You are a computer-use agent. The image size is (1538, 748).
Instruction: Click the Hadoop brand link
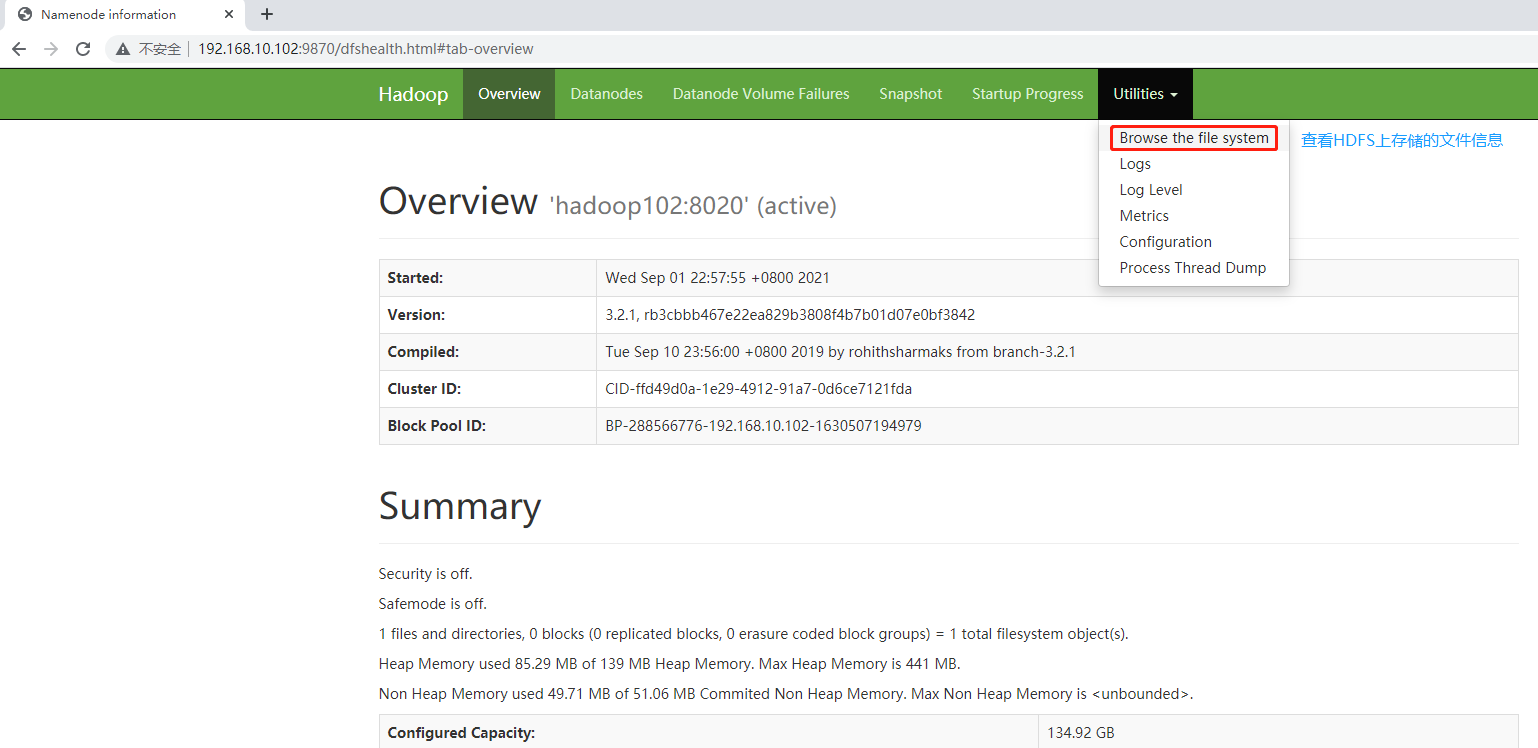coord(413,94)
